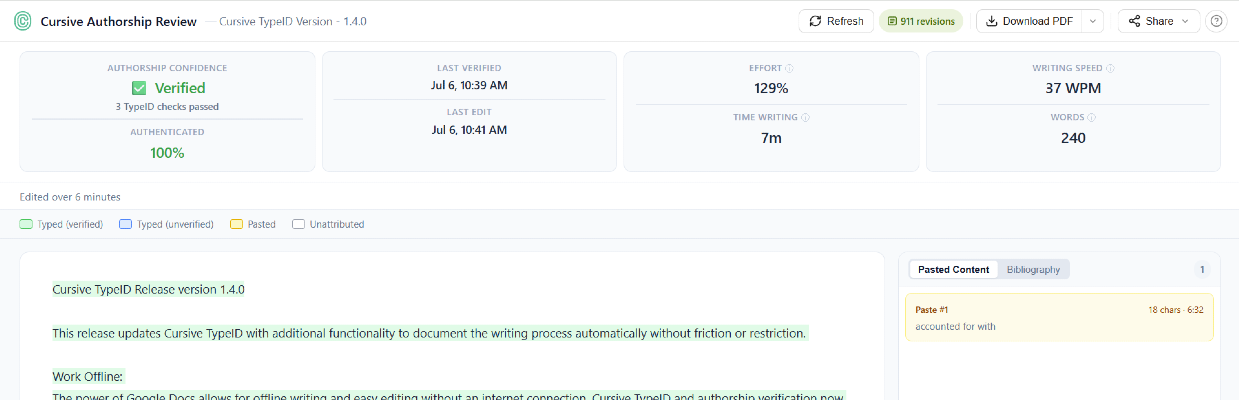
Task: Click the Cursive logo icon
Action: click(22, 21)
